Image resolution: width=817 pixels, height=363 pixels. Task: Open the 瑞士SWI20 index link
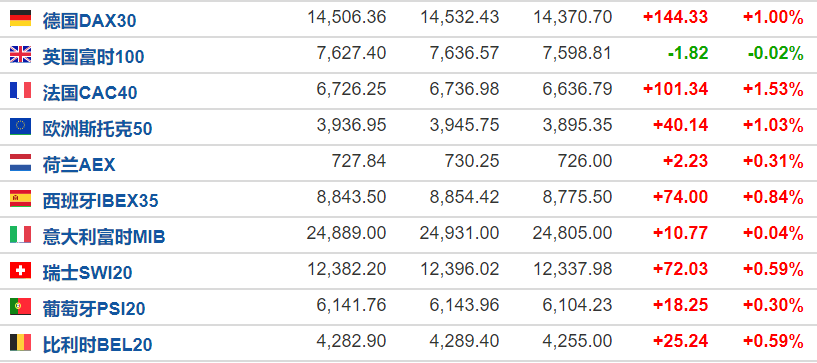(x=88, y=272)
